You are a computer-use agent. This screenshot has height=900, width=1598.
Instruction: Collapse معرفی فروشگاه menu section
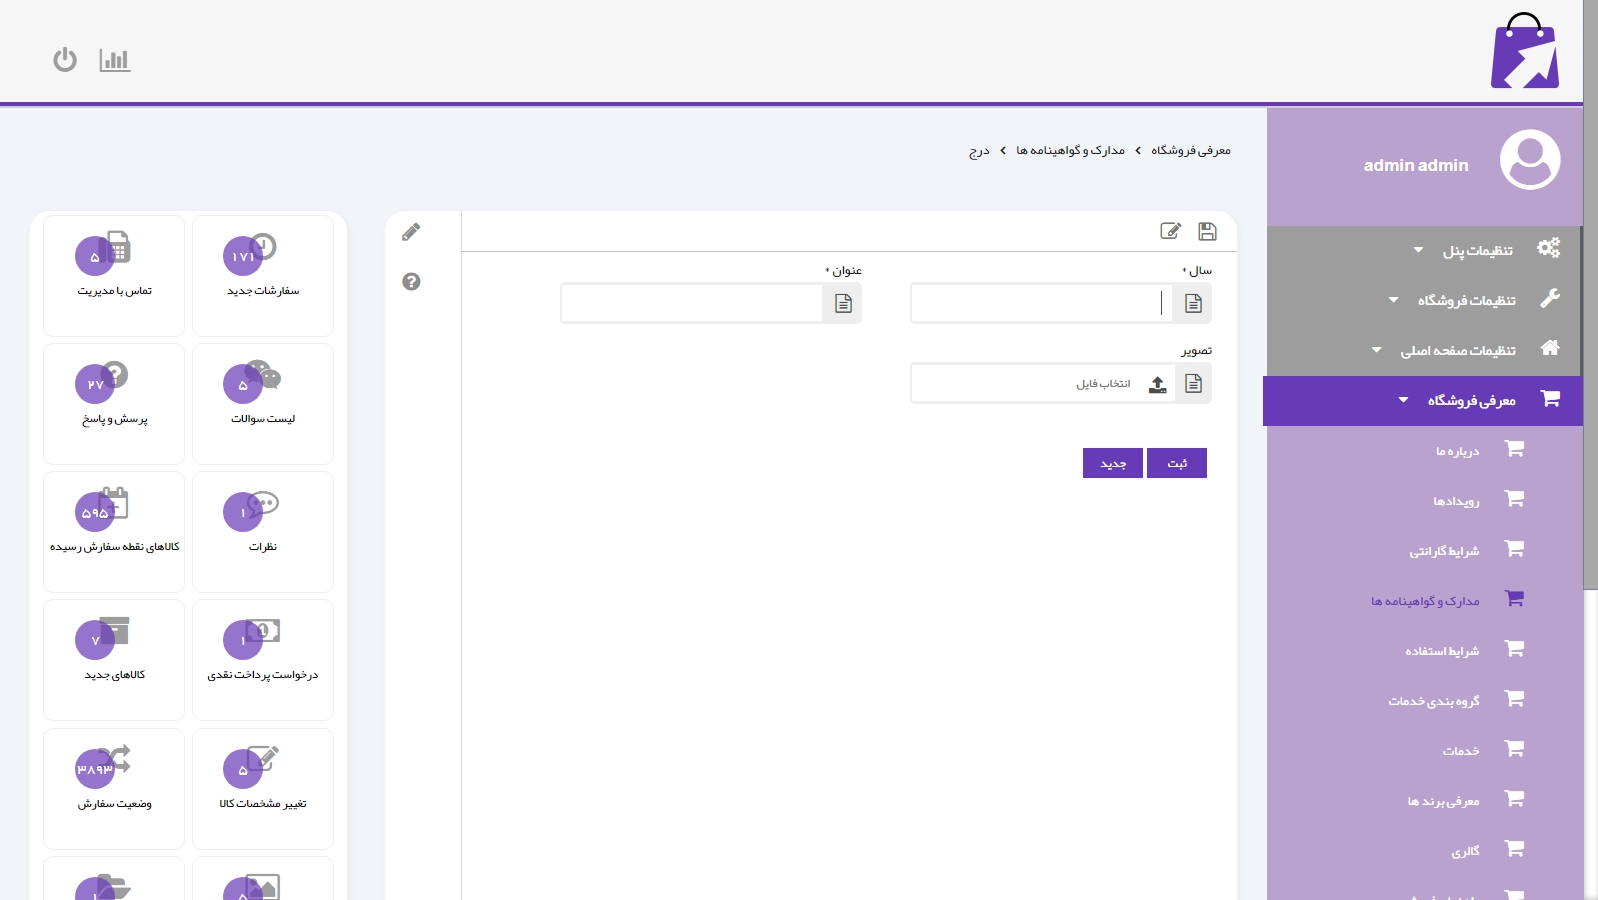click(x=1471, y=400)
